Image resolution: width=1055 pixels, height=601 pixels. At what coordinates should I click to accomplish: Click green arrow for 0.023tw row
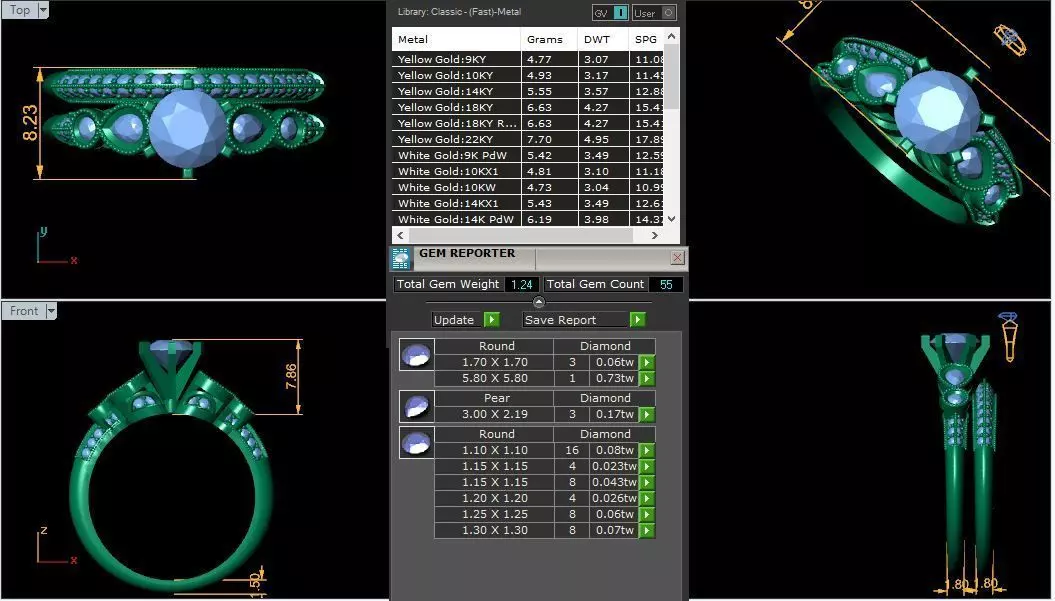tap(647, 466)
